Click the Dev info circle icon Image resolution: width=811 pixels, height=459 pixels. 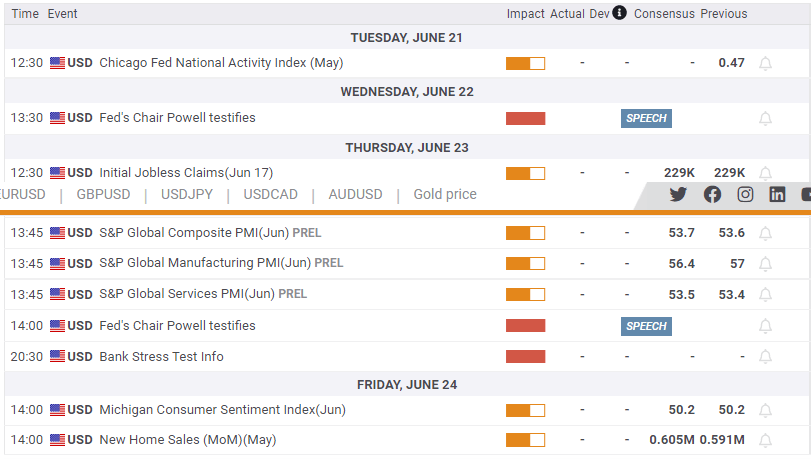point(619,13)
